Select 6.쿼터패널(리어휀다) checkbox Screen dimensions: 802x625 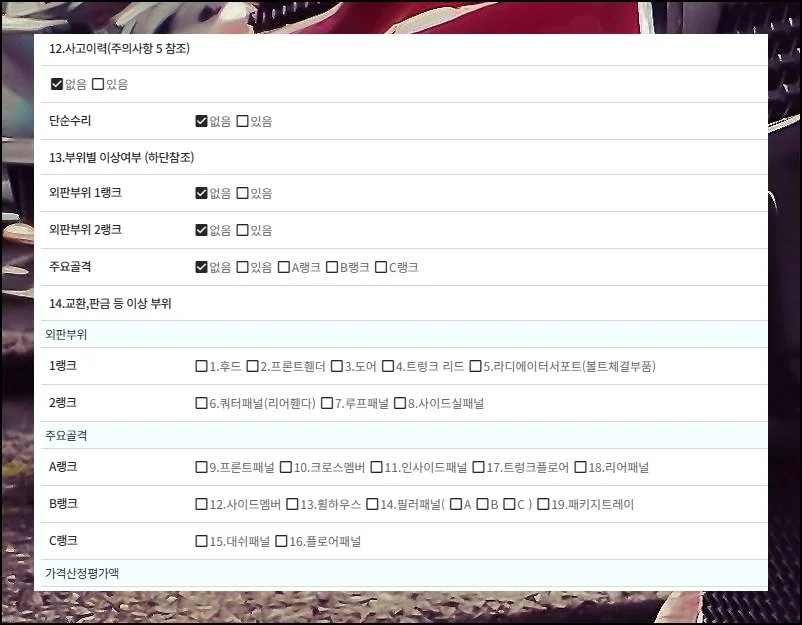point(202,403)
